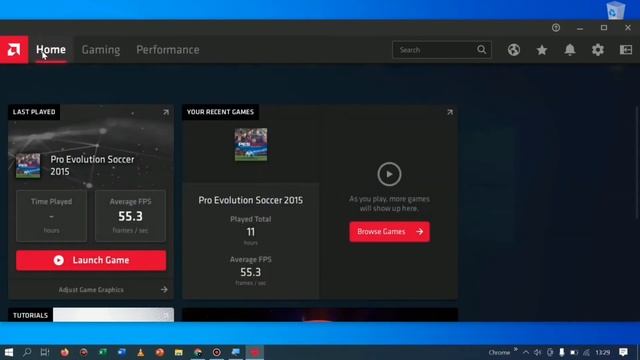The height and width of the screenshot is (360, 640).
Task: Show hidden system tray icons
Action: [526, 352]
